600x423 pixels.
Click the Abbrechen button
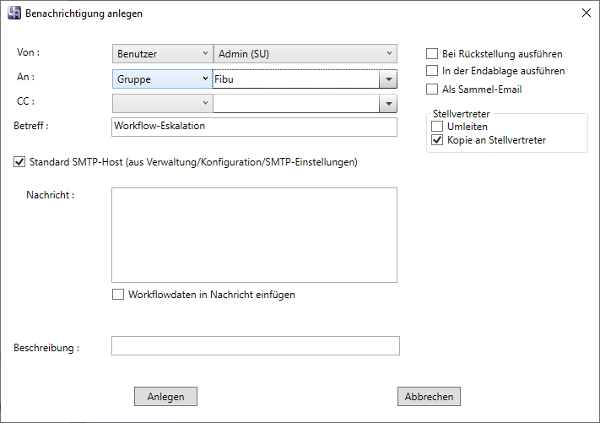(429, 396)
